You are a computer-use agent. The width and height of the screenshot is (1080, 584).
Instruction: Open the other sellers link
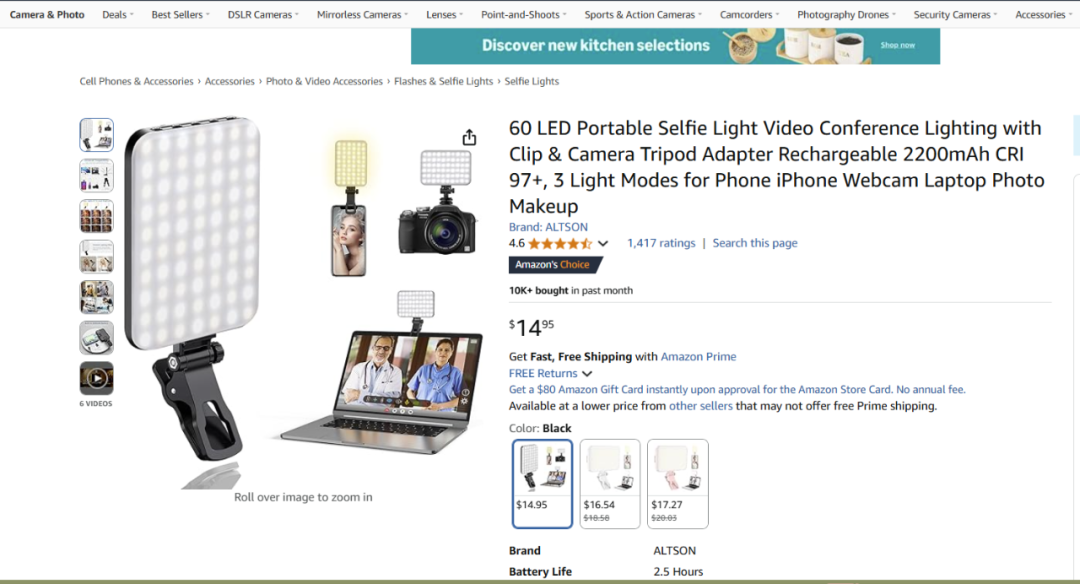point(700,406)
